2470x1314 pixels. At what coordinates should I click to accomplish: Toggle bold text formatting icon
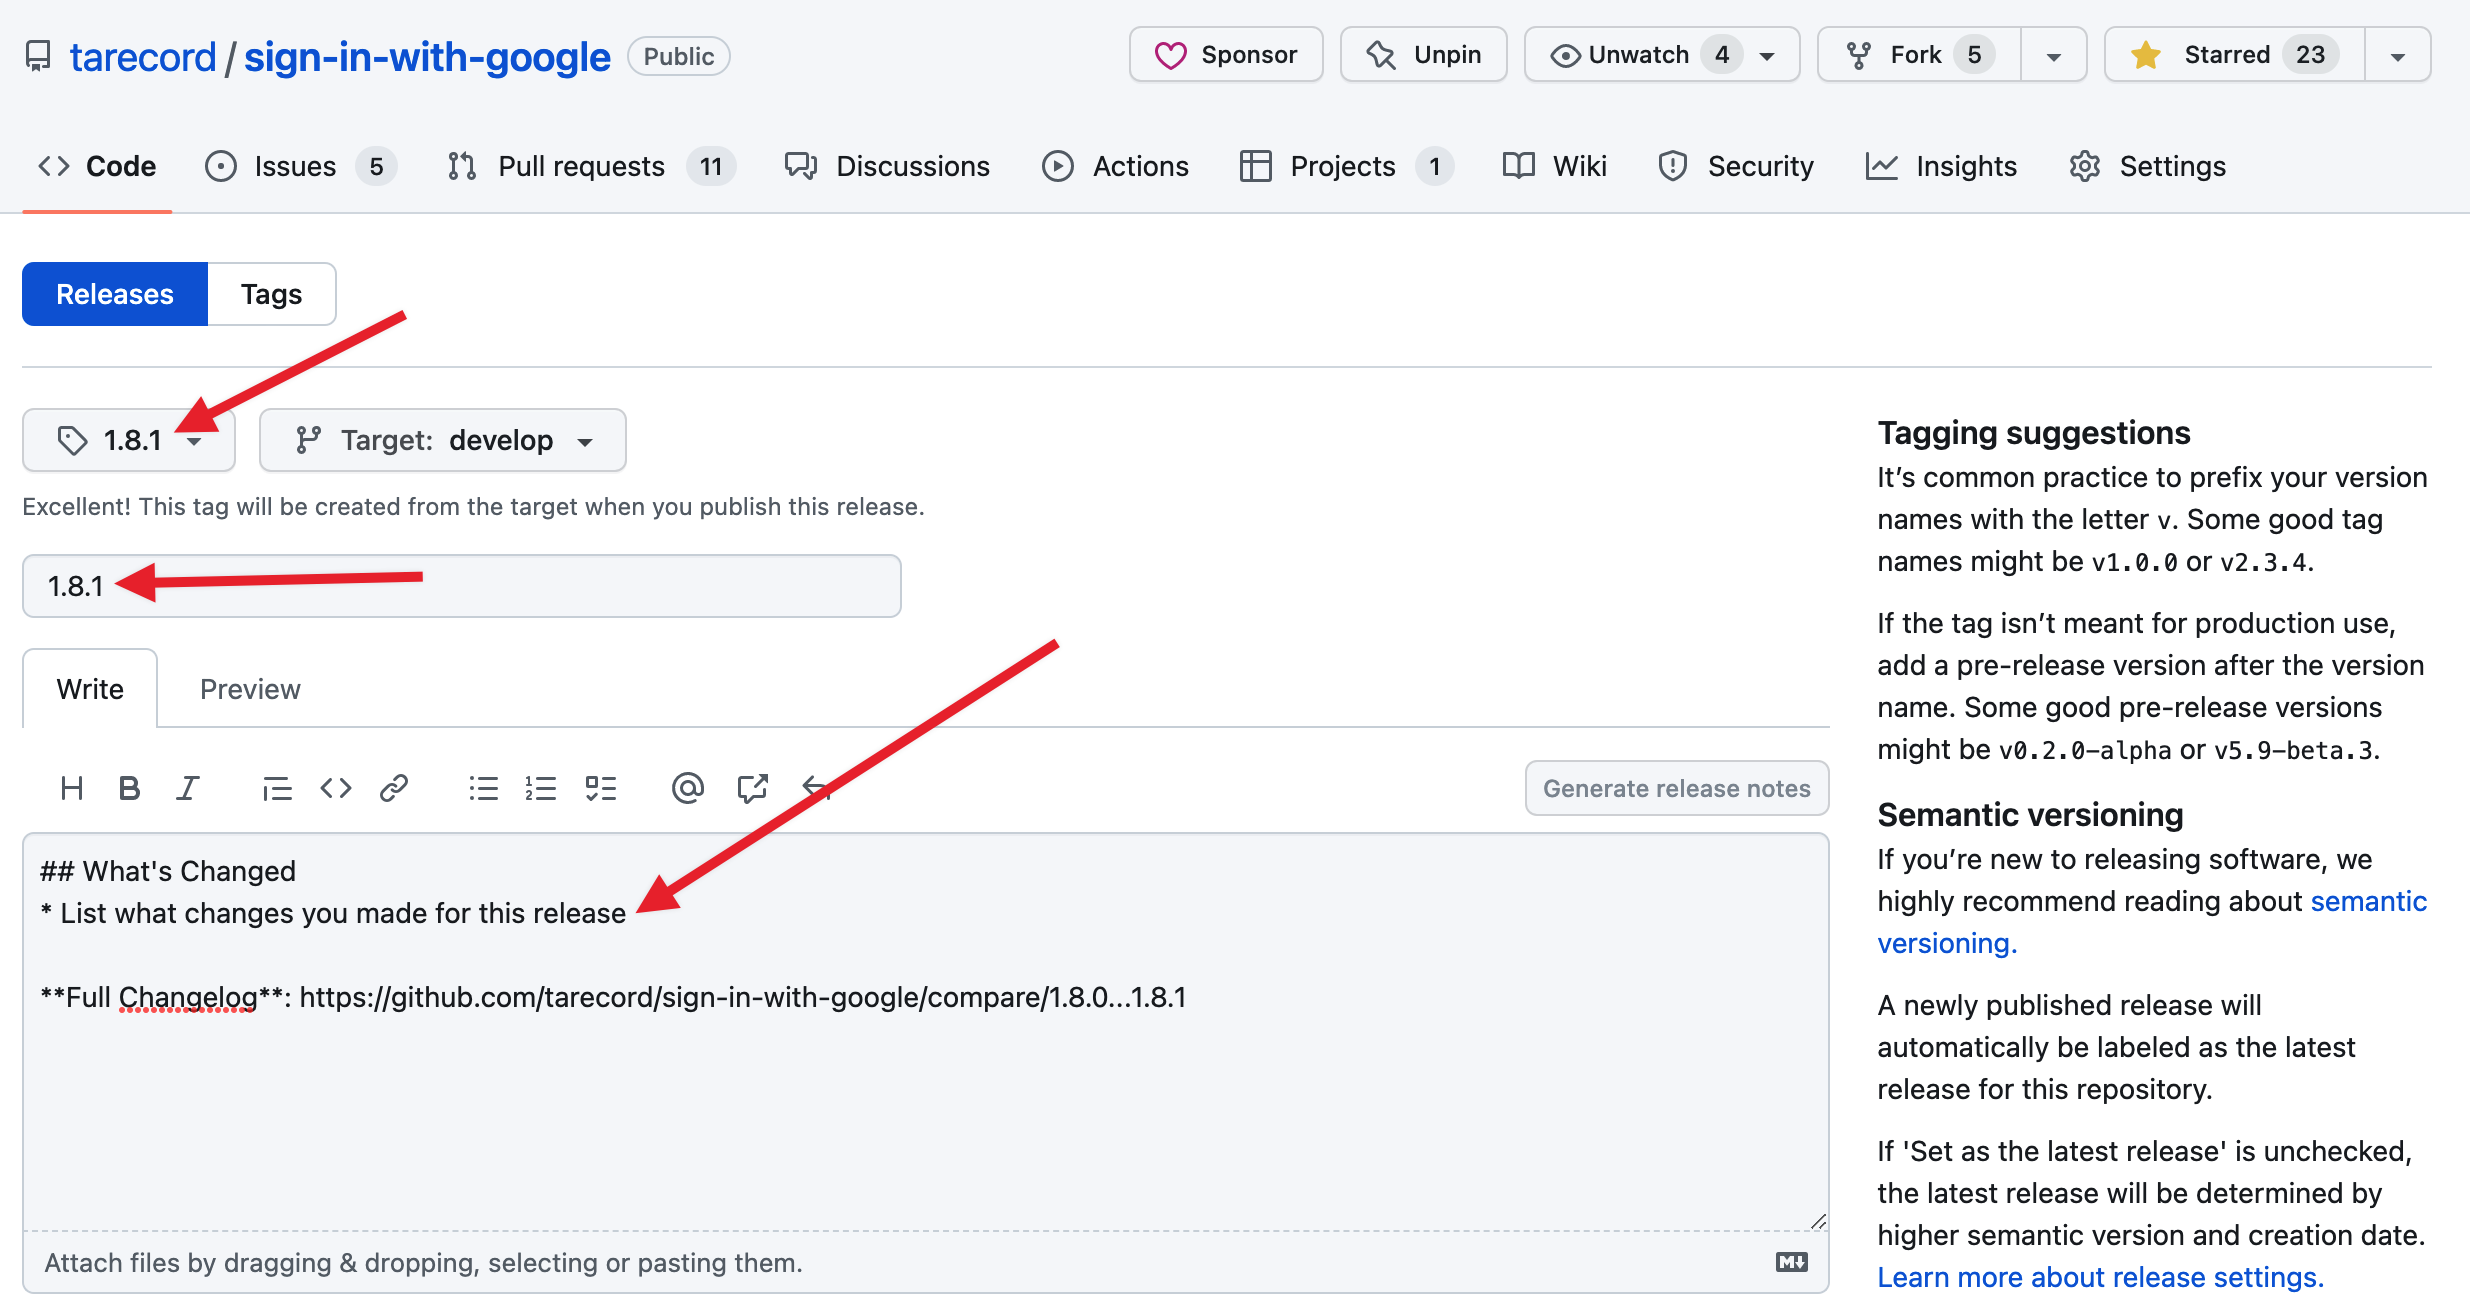pos(129,789)
